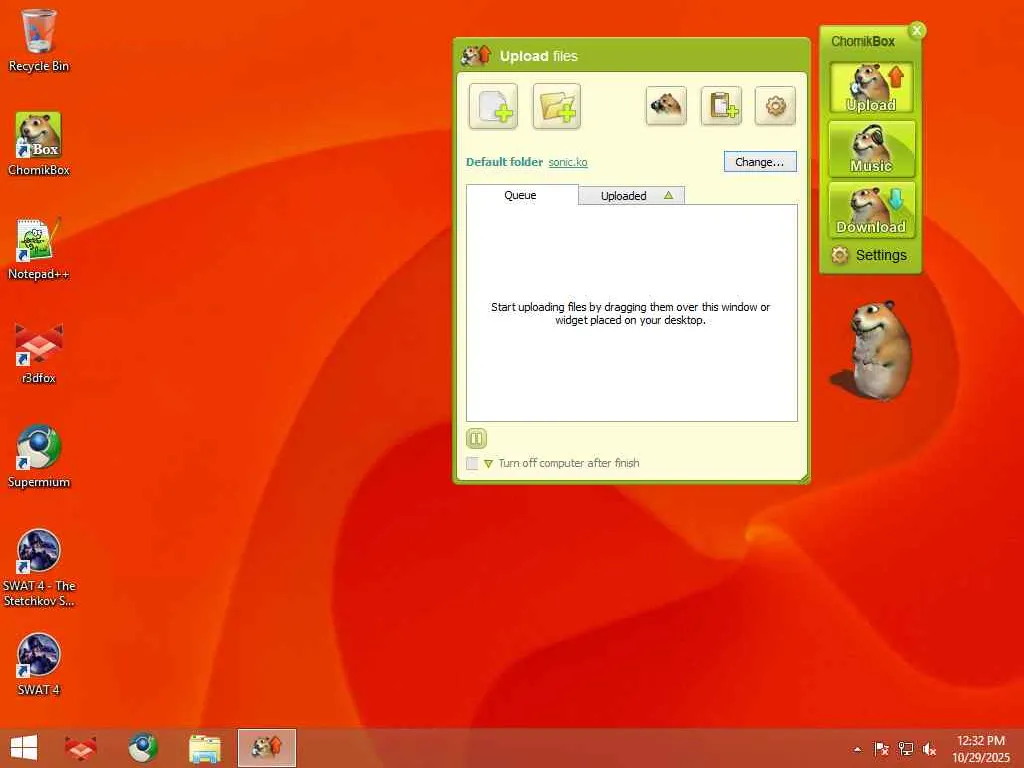Click the Change... button
The image size is (1024, 768).
(x=760, y=162)
